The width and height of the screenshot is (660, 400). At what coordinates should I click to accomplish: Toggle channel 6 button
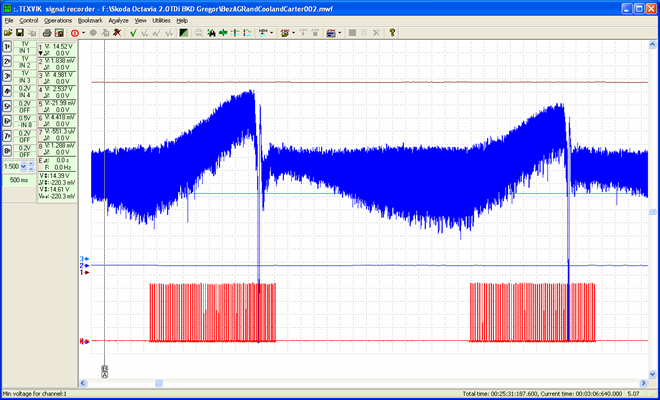click(7, 121)
